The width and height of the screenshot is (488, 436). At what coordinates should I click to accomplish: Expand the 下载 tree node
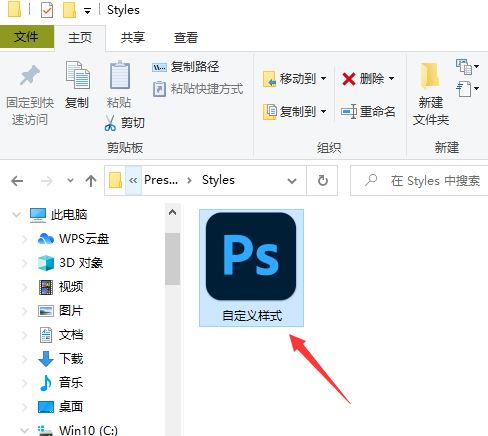pos(25,359)
